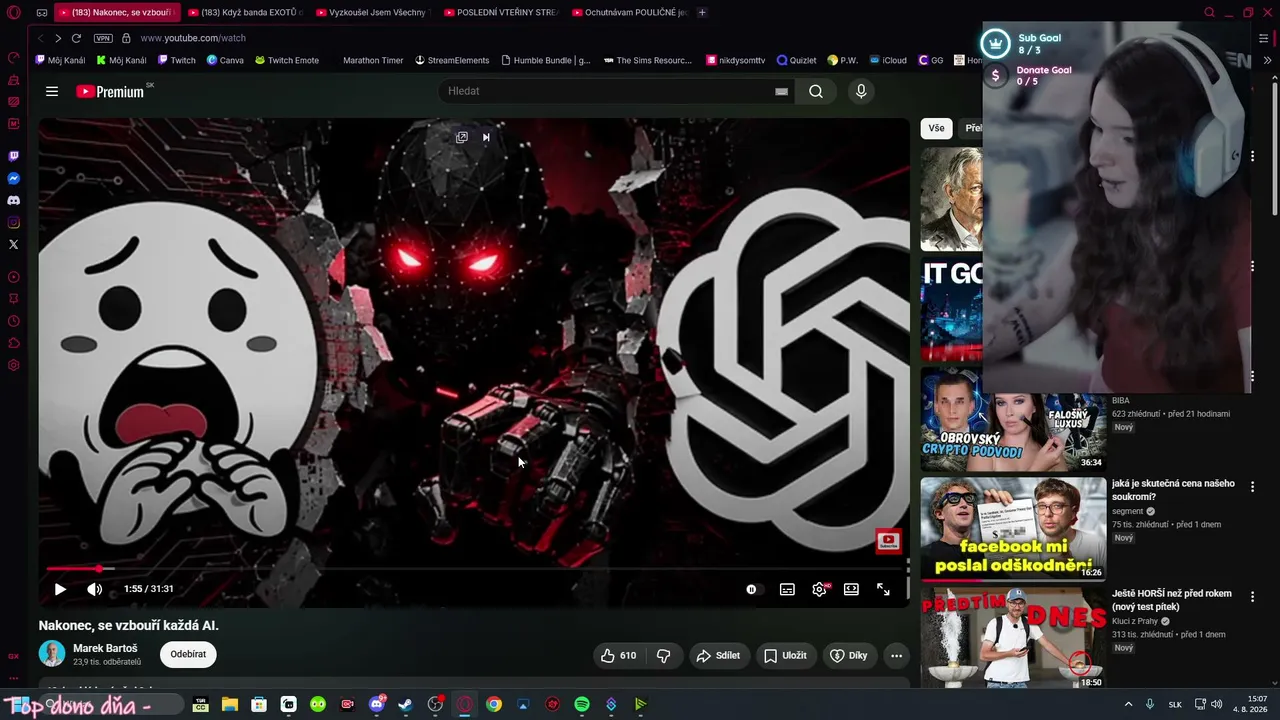Open the StreamElements bookmark
This screenshot has width=1280, height=720.
coord(453,60)
